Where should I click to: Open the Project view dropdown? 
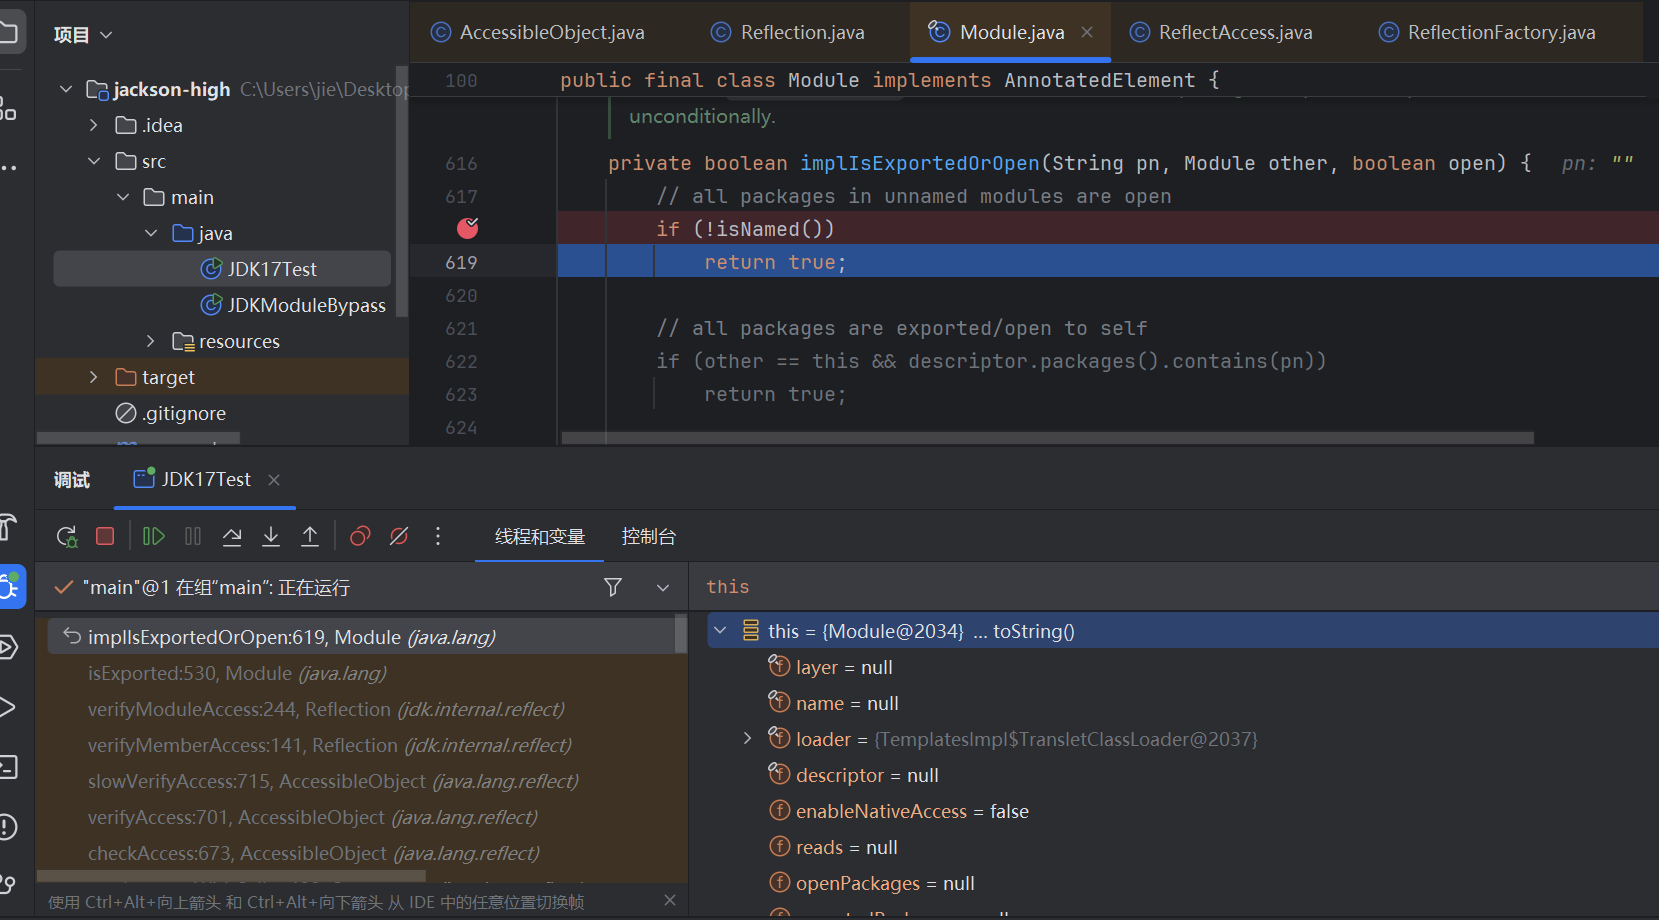(83, 35)
